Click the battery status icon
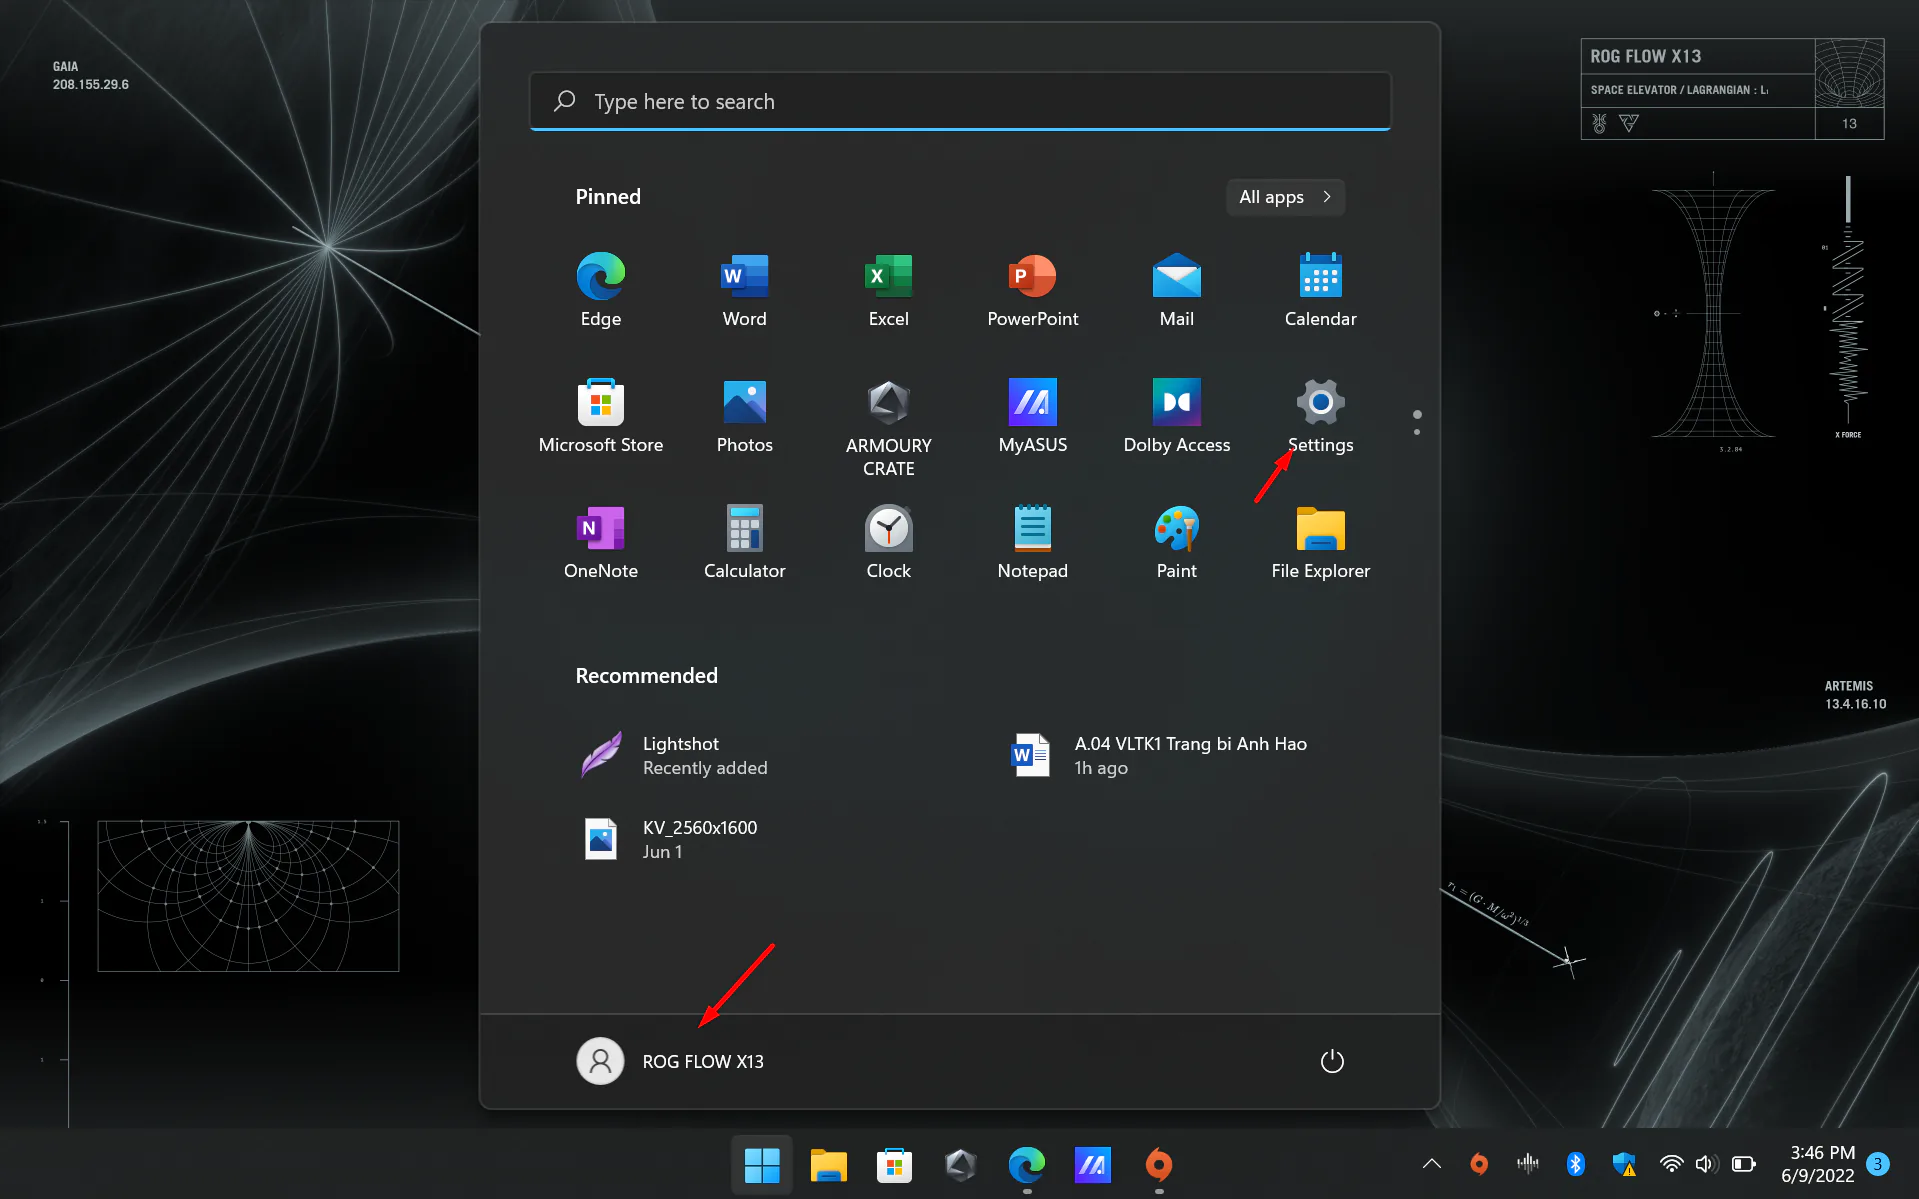The width and height of the screenshot is (1919, 1199). [x=1743, y=1163]
